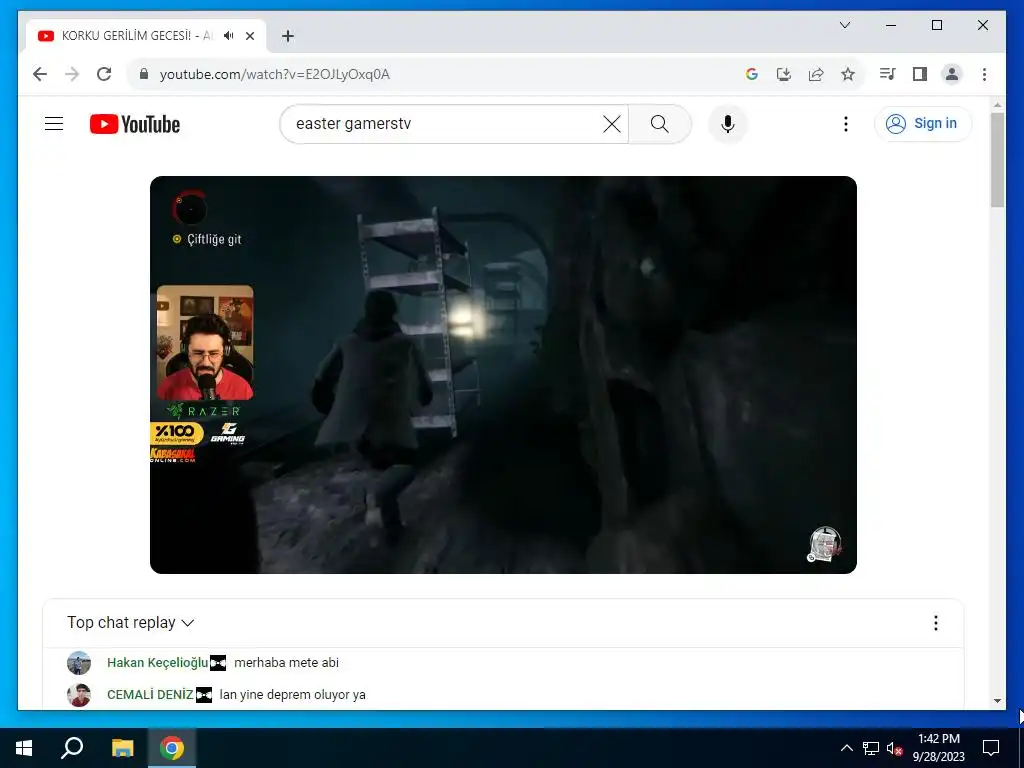Open Windows notification center
Viewport: 1024px width, 768px height.
coord(991,748)
